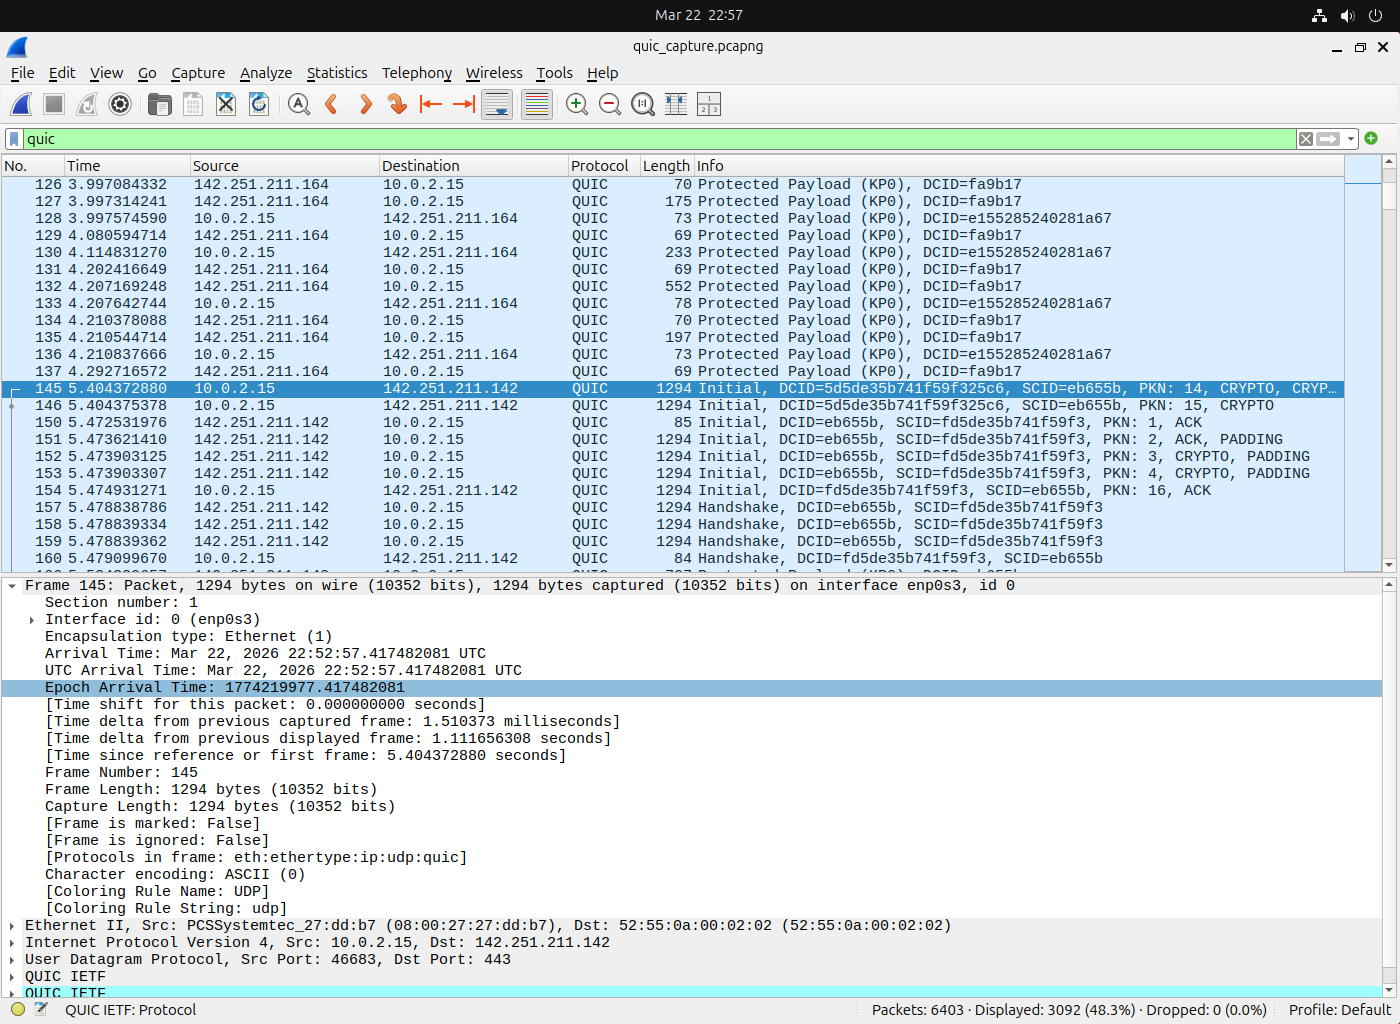Screen dimensions: 1400x1024
Task: Reset text to normal size
Action: coord(643,104)
